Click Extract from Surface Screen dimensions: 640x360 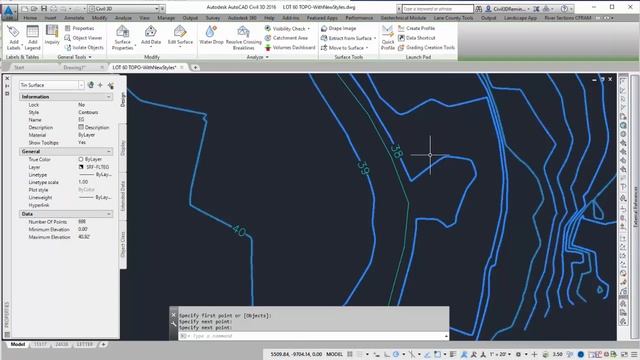[x=346, y=38]
